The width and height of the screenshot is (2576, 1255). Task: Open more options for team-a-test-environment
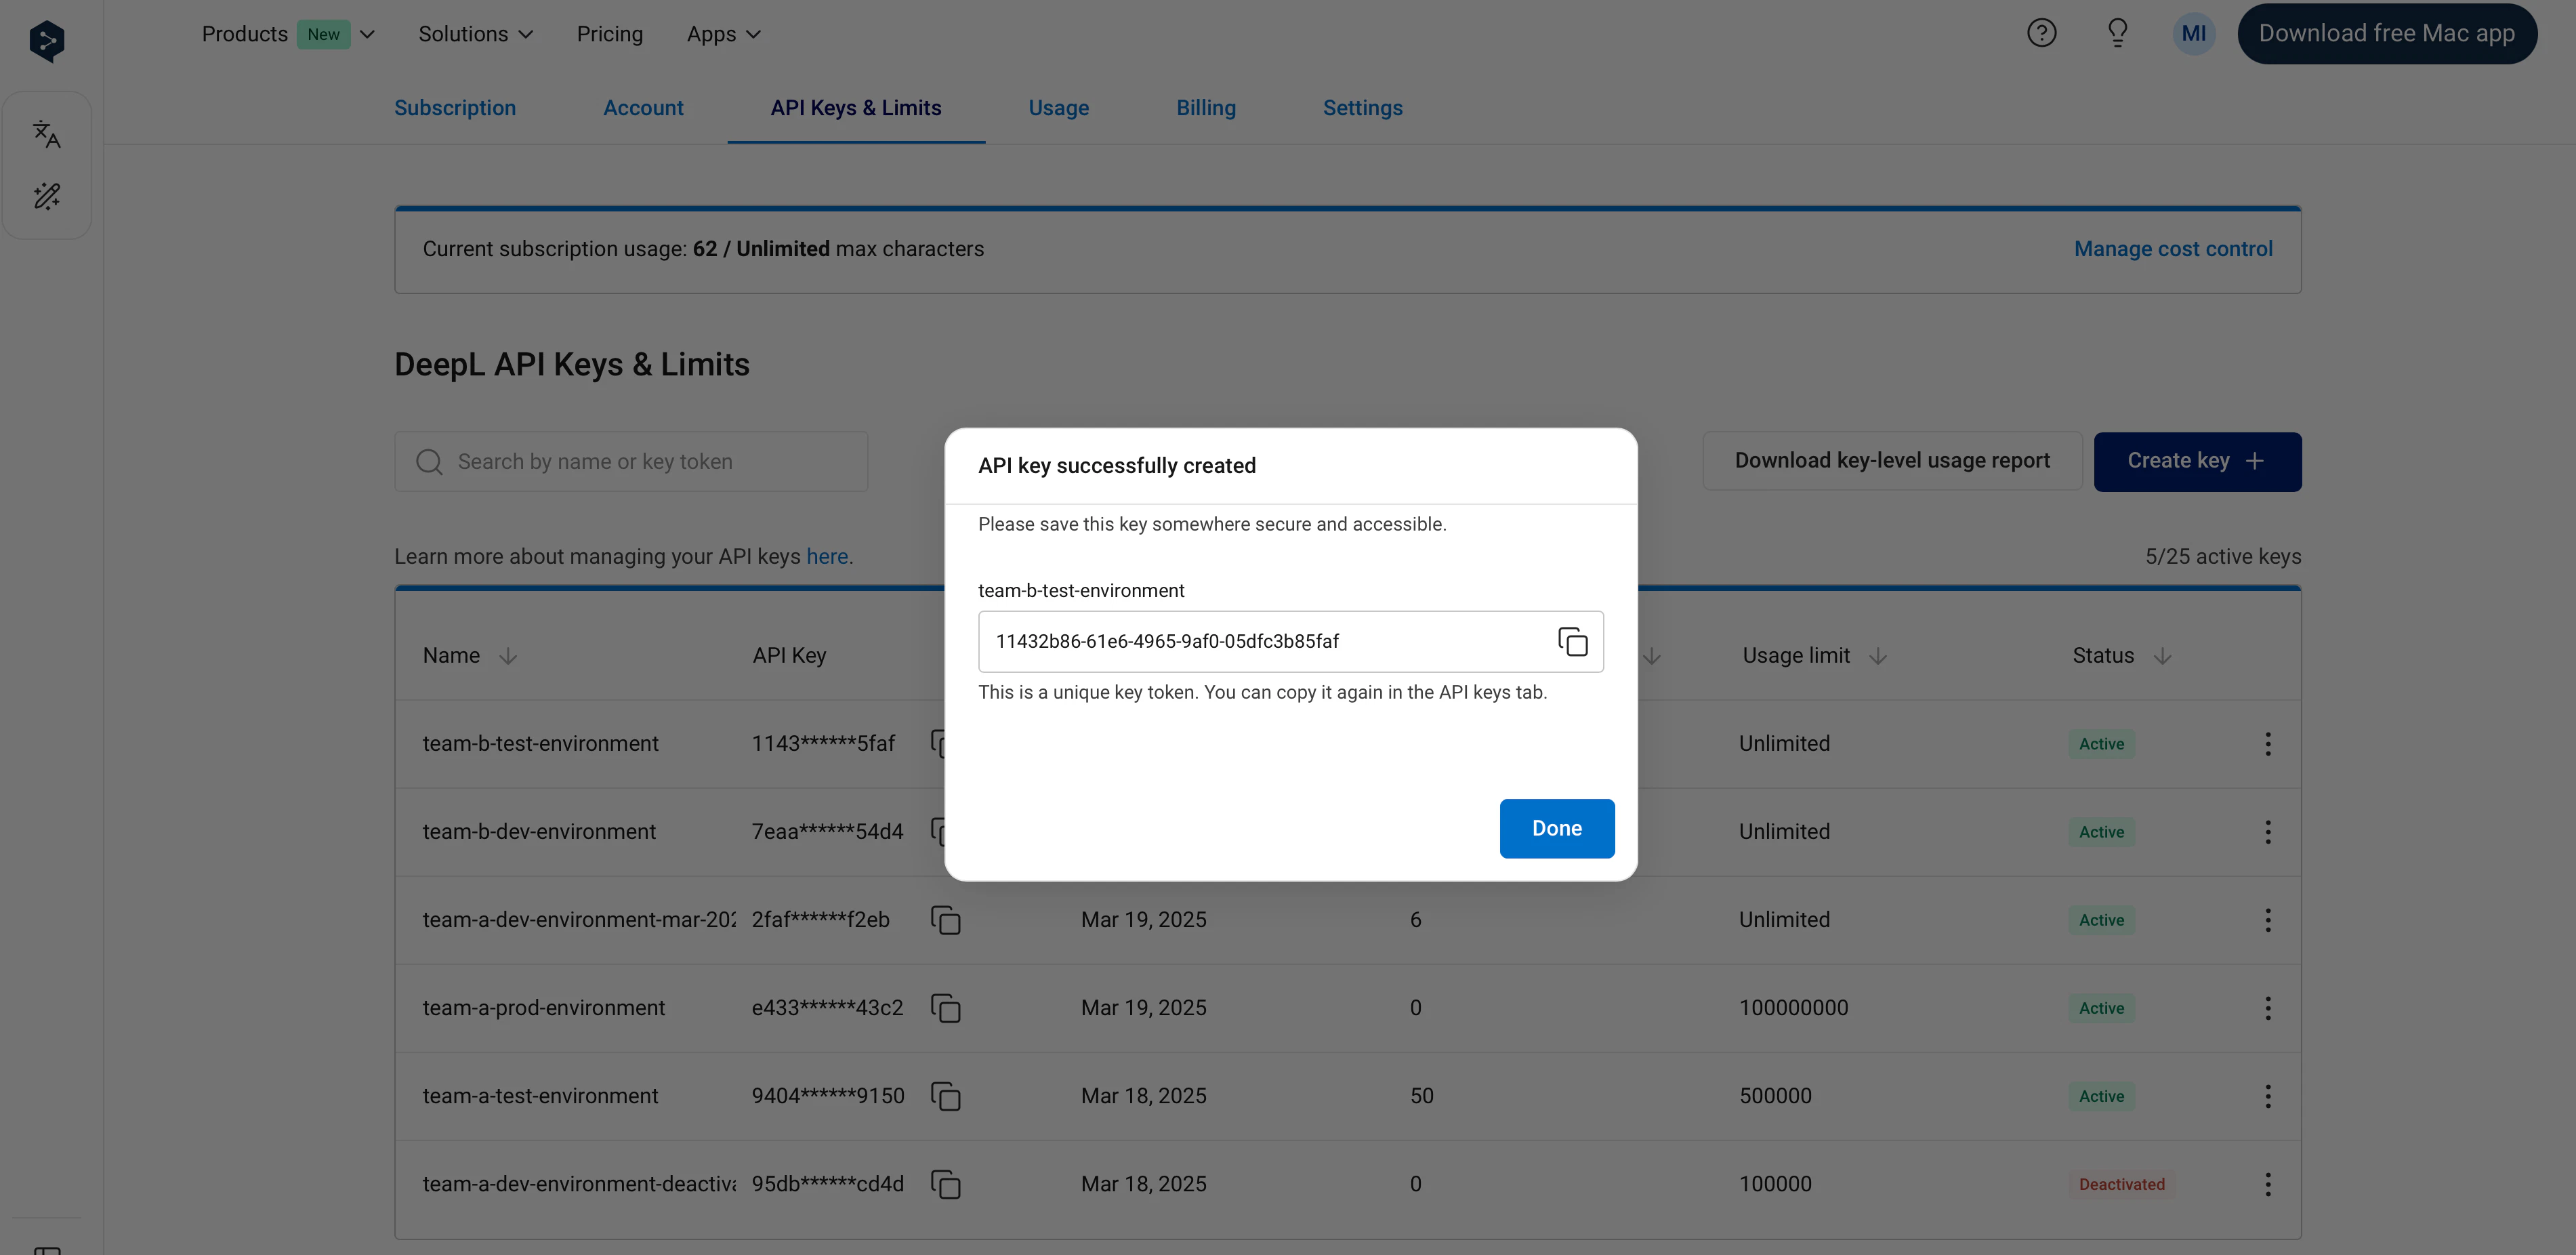click(x=2267, y=1096)
